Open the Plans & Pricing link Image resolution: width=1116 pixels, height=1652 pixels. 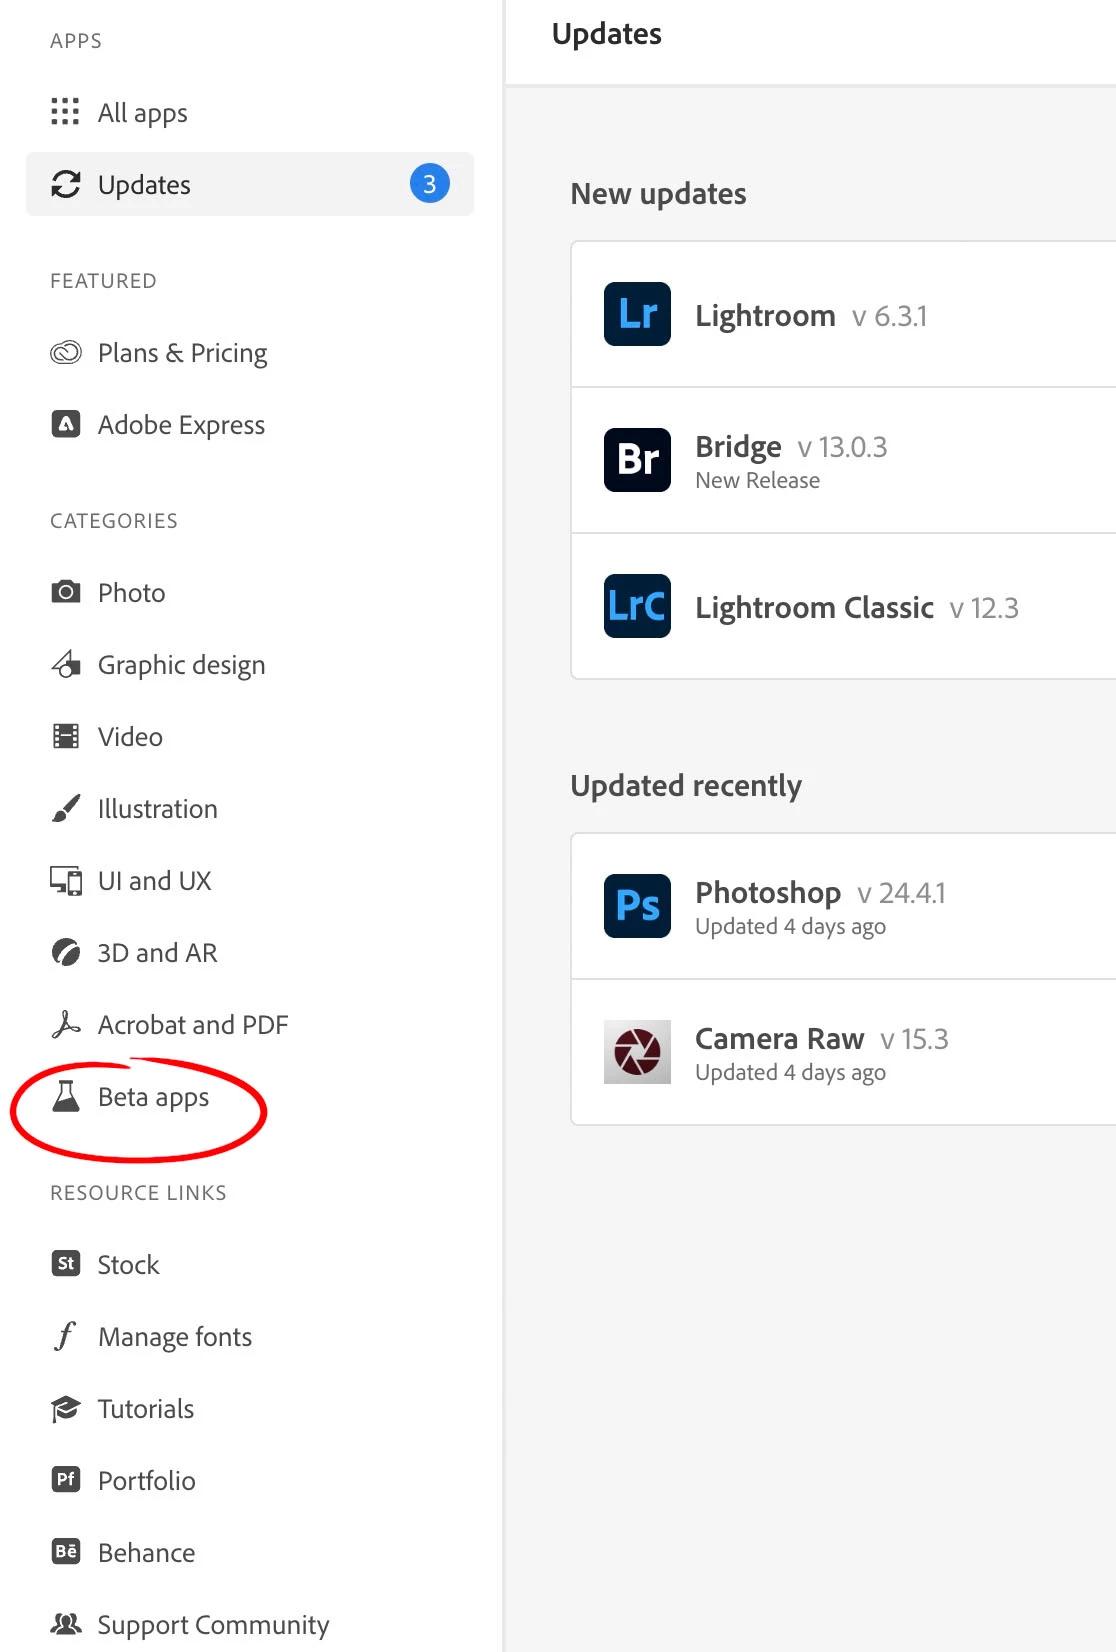[x=250, y=352]
